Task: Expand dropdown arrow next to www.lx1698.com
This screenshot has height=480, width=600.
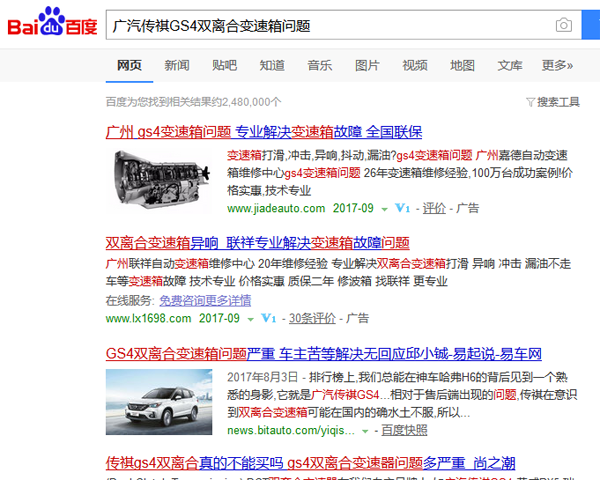Action: click(x=250, y=319)
